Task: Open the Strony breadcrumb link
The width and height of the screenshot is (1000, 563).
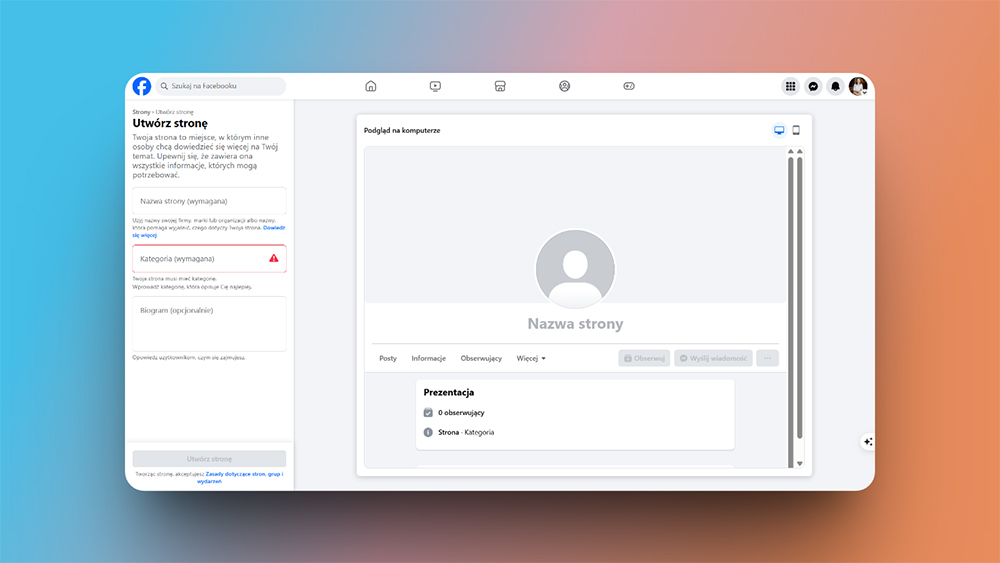Action: coord(141,112)
